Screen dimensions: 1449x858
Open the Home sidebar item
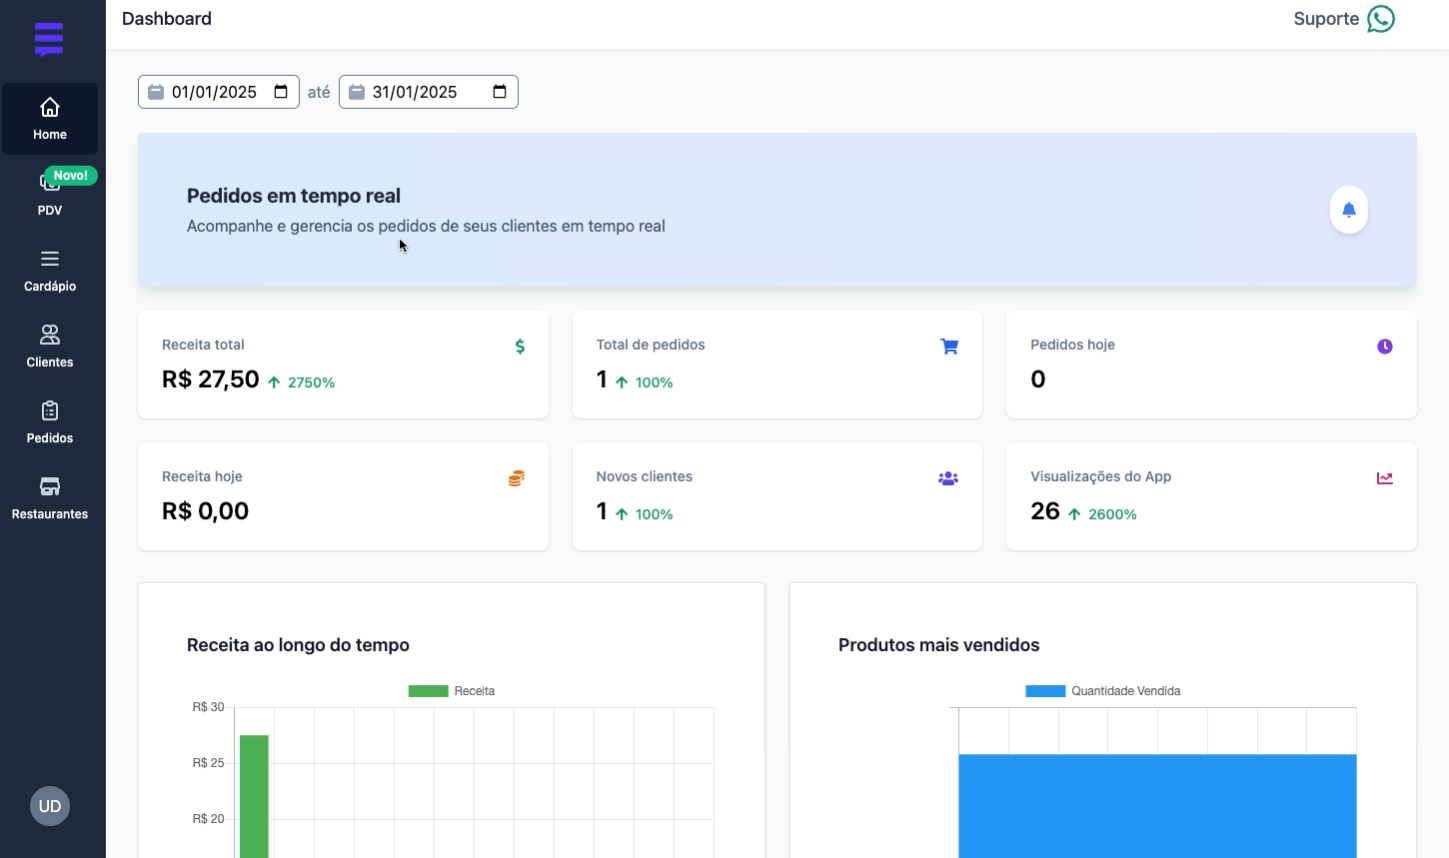pos(50,119)
